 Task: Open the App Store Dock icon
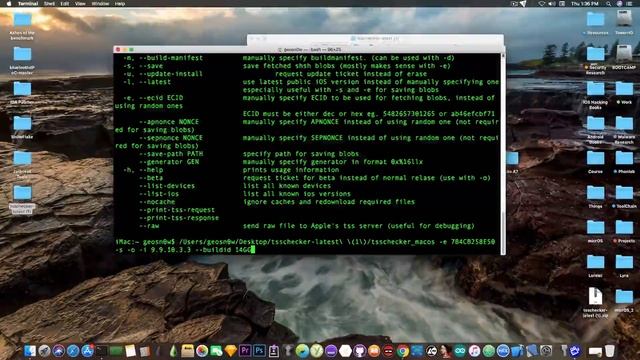87,351
